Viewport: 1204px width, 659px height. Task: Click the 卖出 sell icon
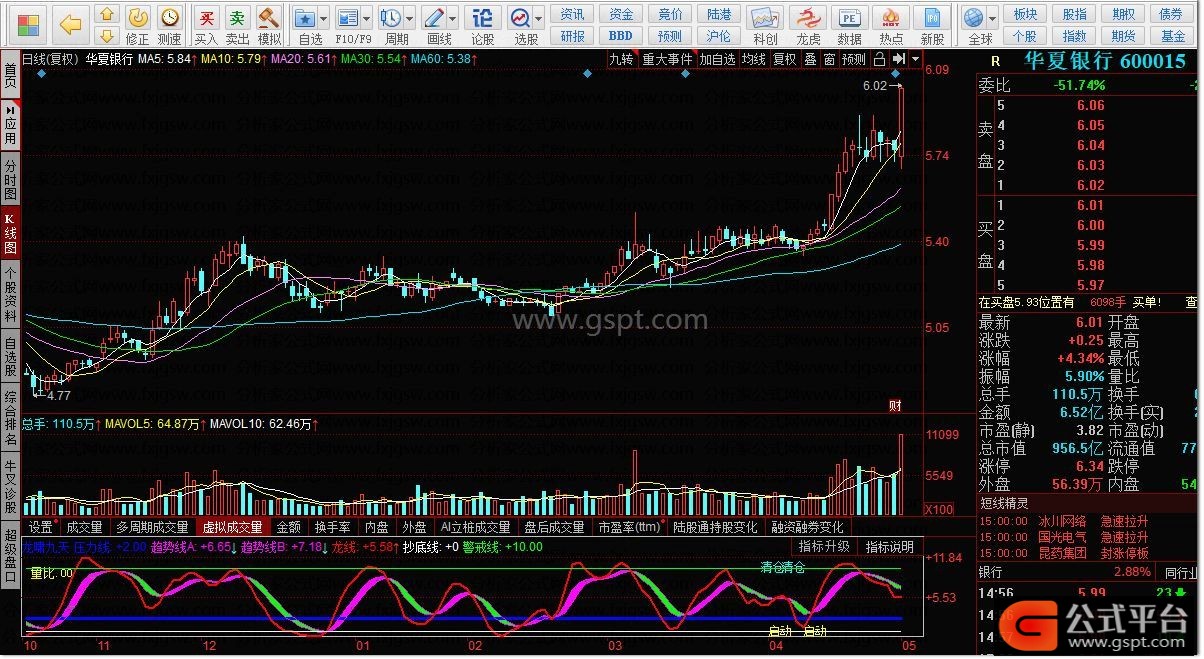pos(237,25)
